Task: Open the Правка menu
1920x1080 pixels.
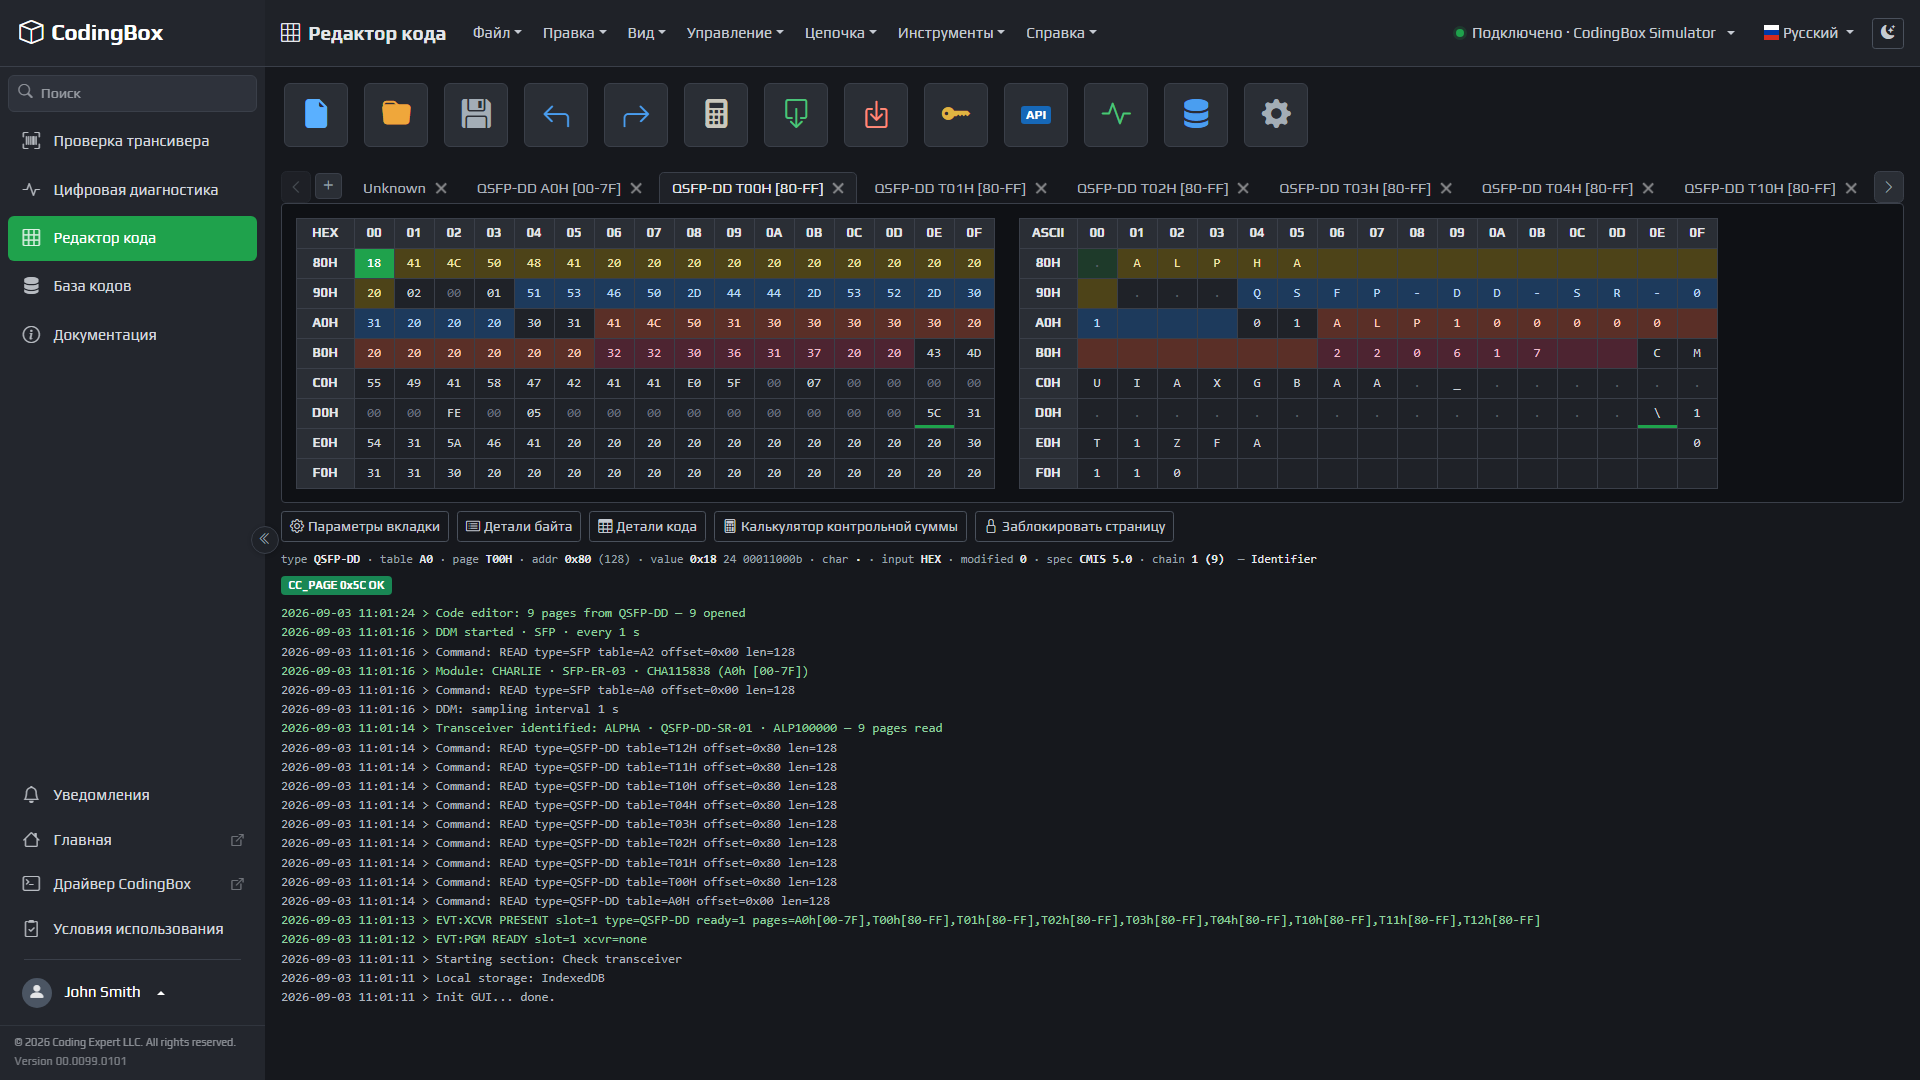Action: tap(574, 33)
